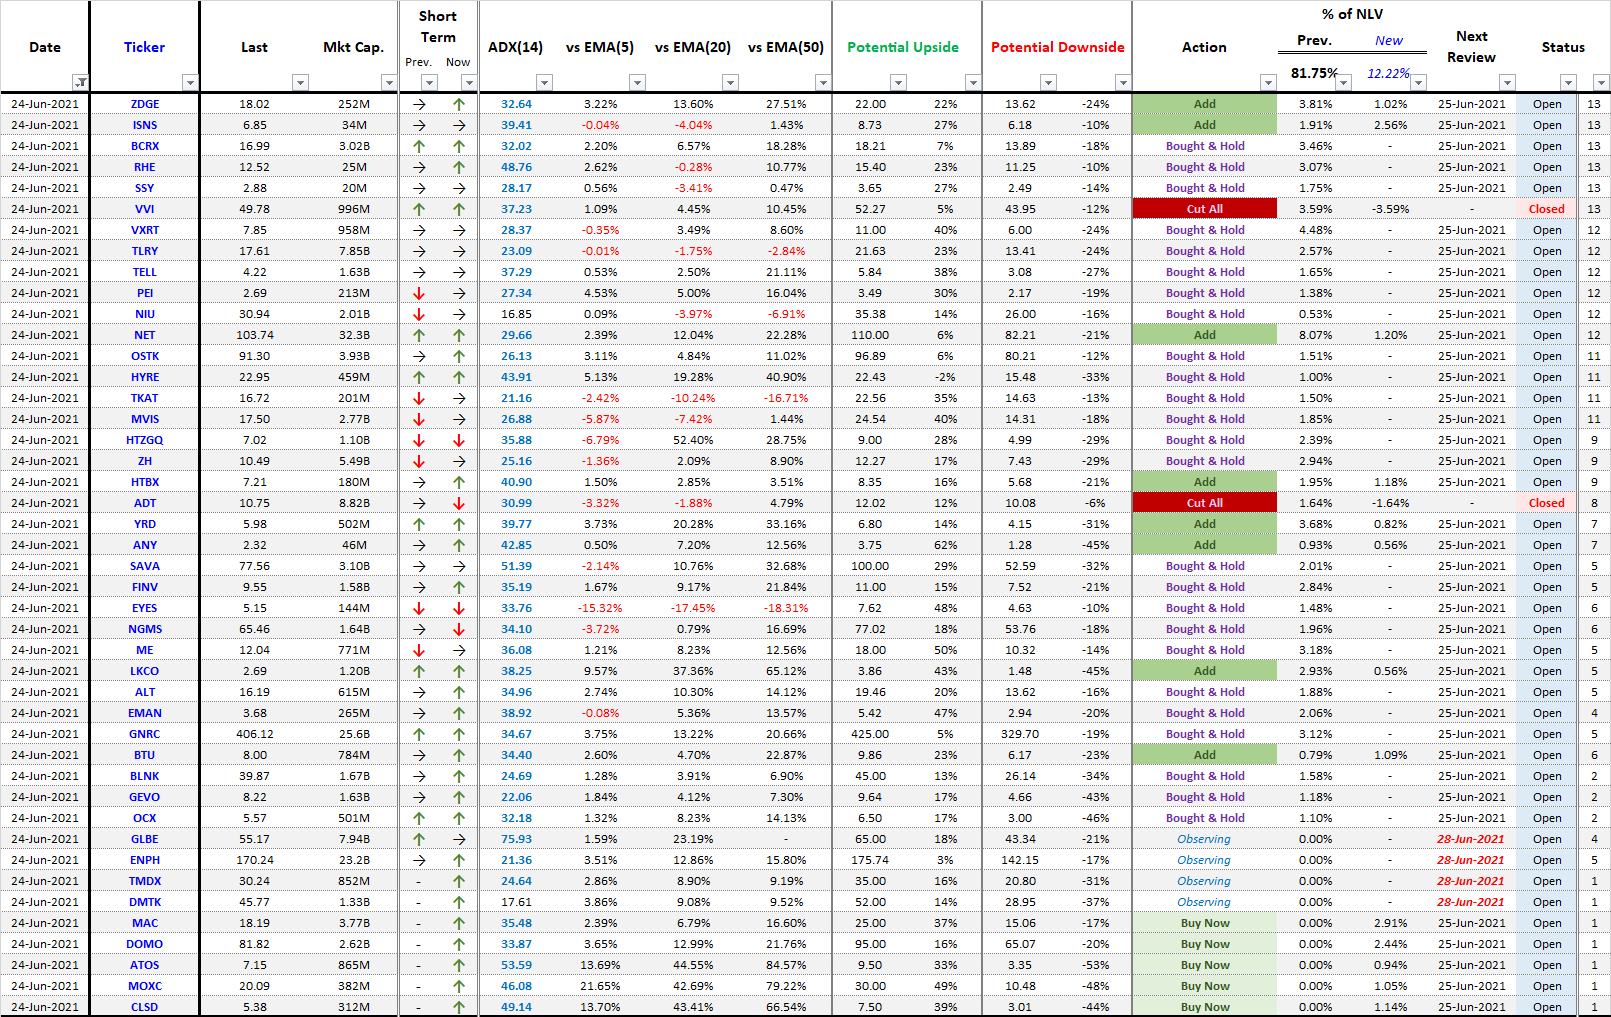
Task: Open the Mkt Cap. filter dropdown
Action: (389, 82)
